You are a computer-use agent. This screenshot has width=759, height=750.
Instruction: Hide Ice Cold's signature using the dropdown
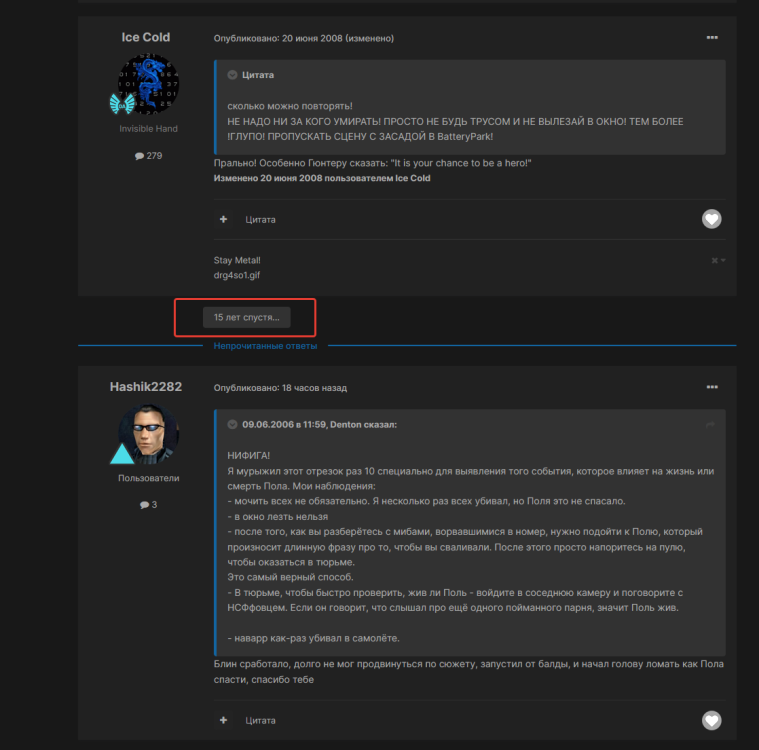[x=718, y=261]
